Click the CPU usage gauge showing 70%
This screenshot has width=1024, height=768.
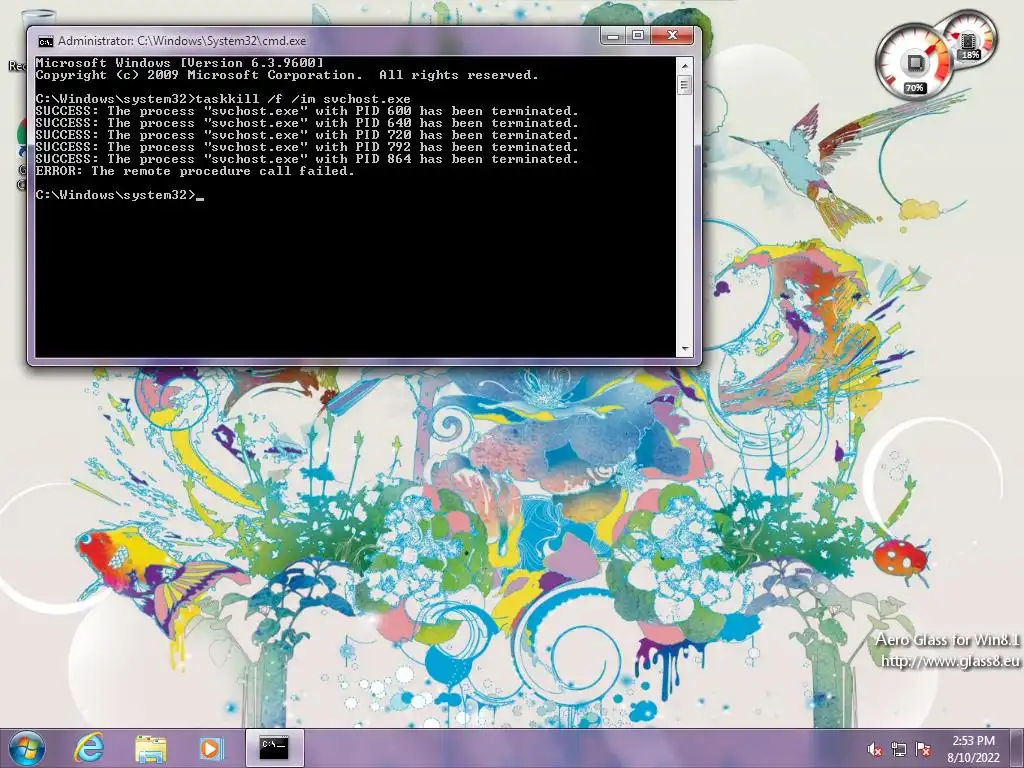click(x=914, y=63)
